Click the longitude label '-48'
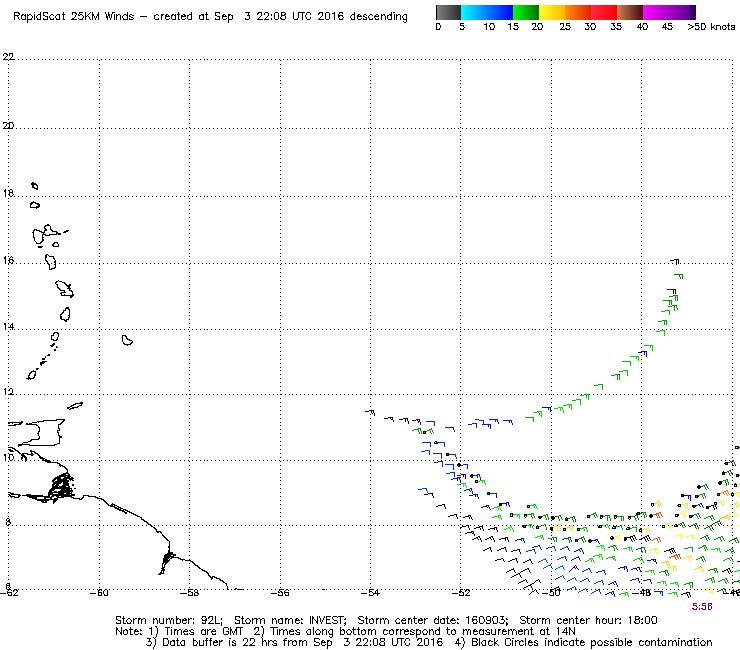The height and width of the screenshot is (650, 740). tap(642, 593)
